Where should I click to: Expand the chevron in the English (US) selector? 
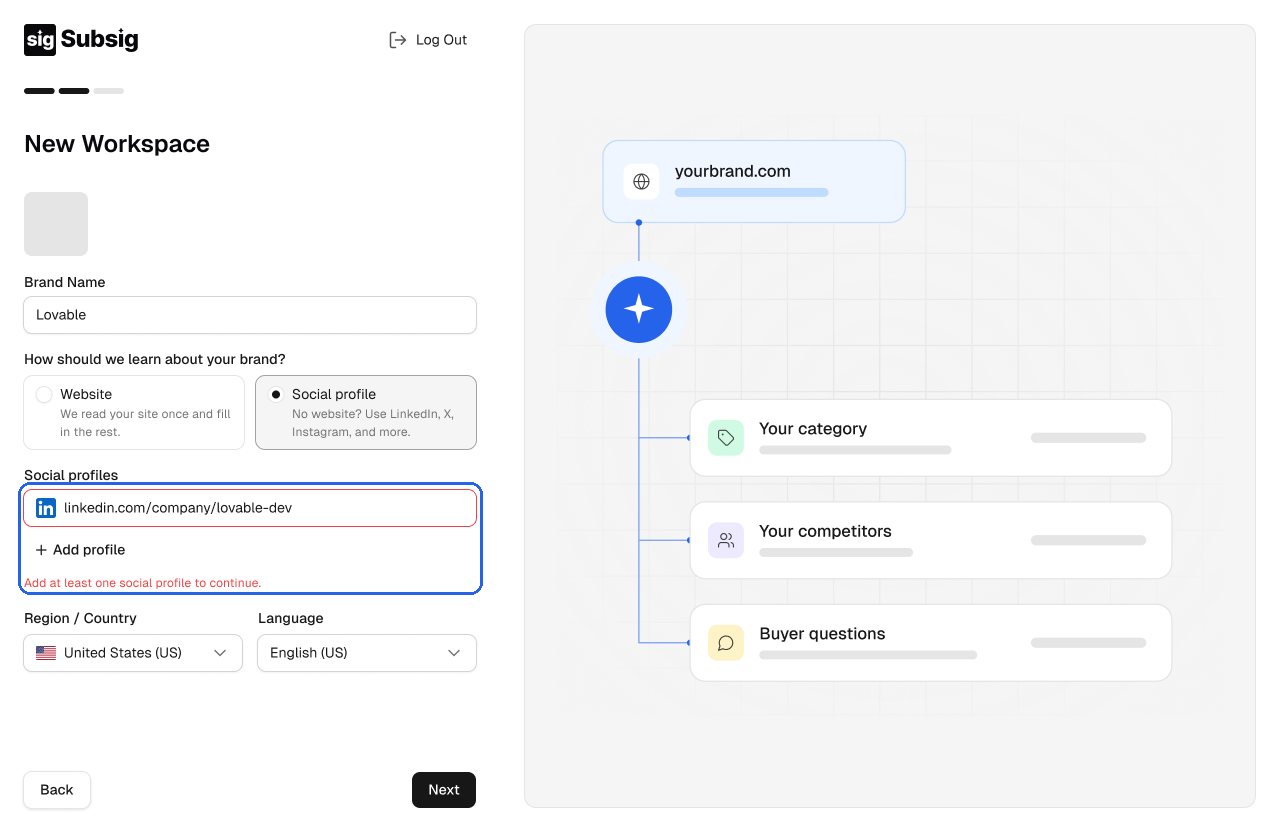[x=454, y=653]
